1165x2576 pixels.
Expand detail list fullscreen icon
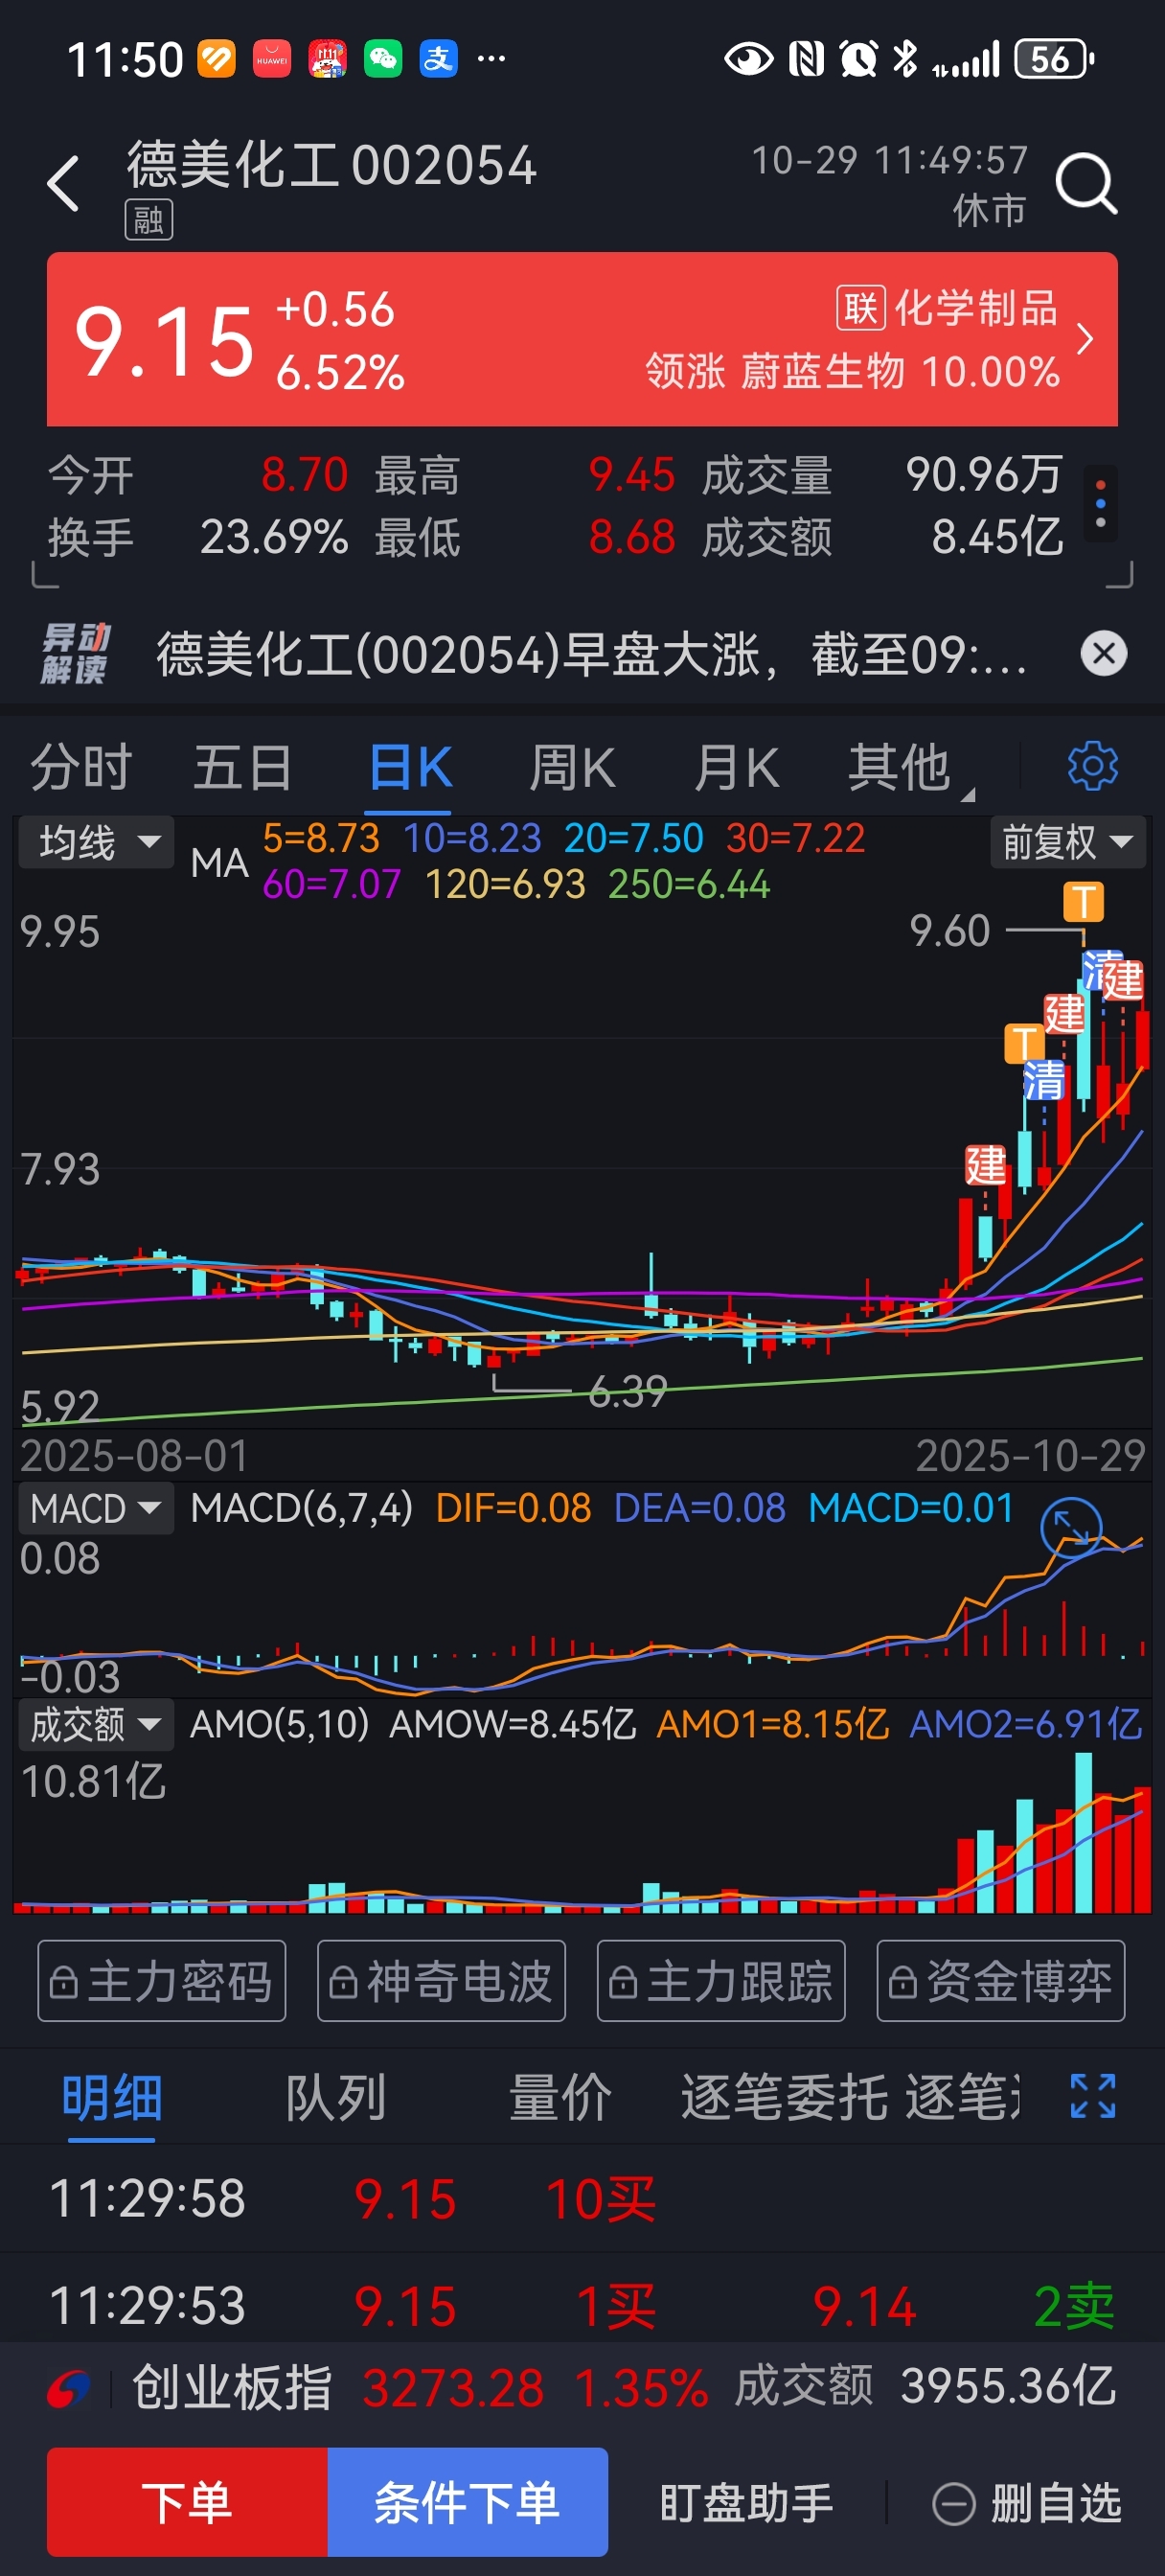(1093, 2096)
